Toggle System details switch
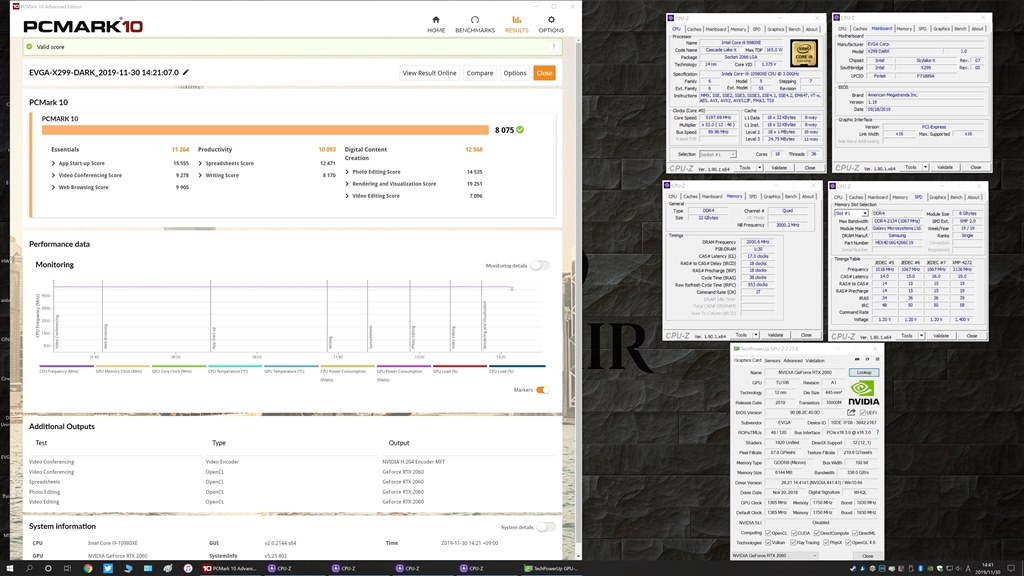 click(x=546, y=527)
